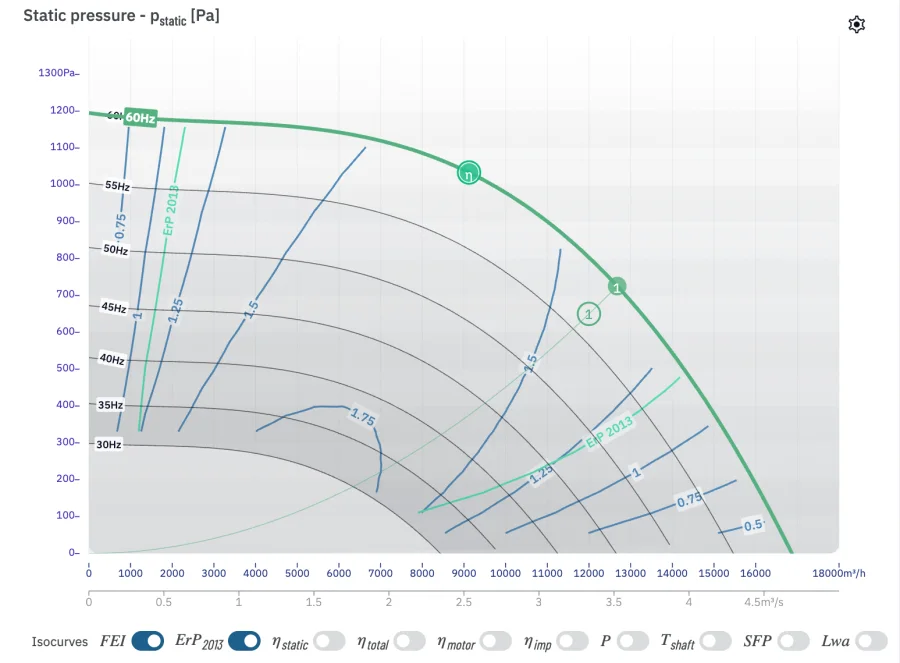
Task: Enable the SFP isocurves toggle
Action: [x=793, y=641]
